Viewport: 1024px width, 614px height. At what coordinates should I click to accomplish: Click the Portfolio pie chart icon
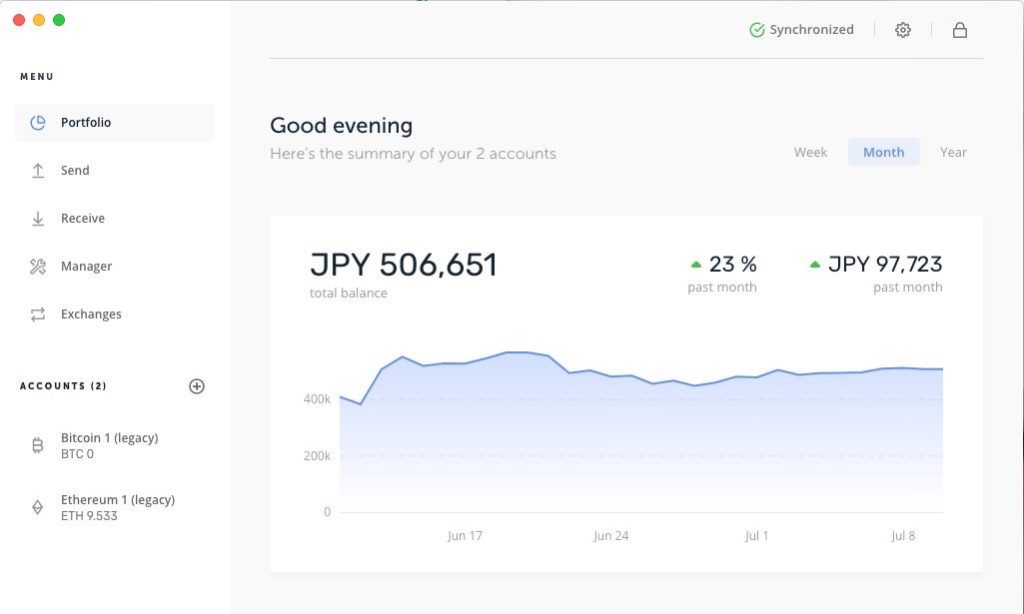(x=38, y=123)
